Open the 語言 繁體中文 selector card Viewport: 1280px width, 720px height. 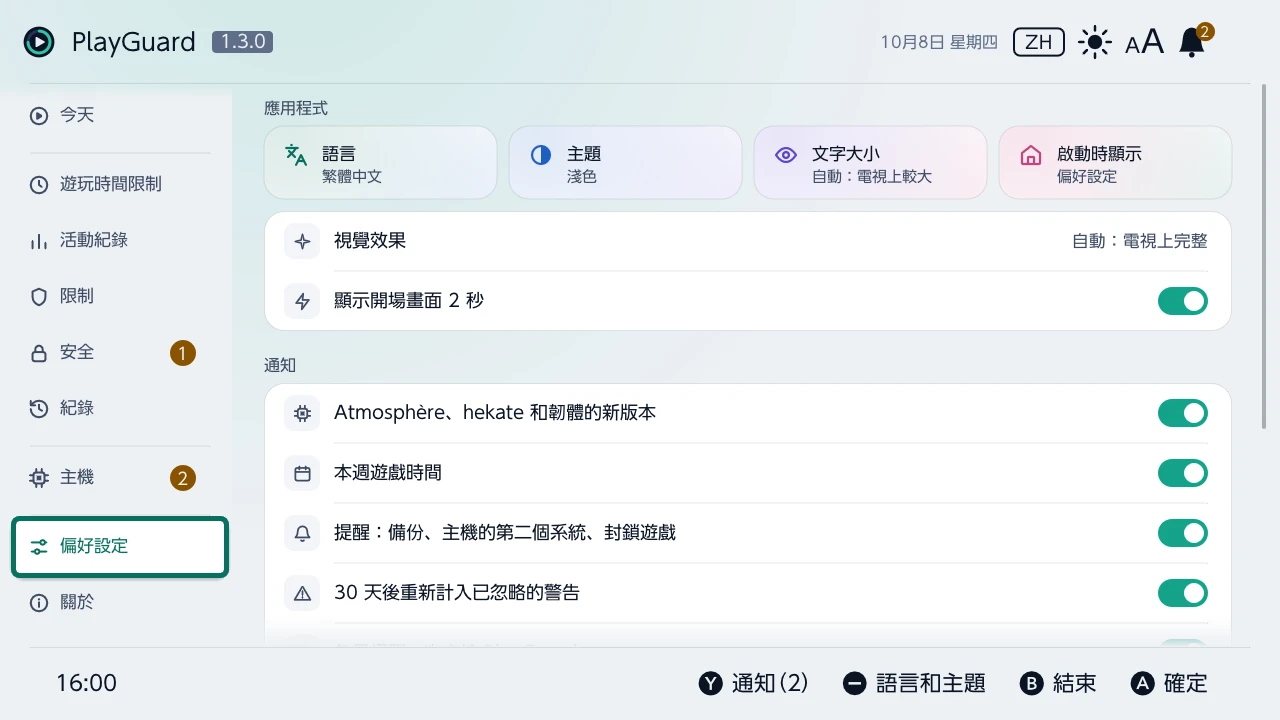[x=380, y=162]
